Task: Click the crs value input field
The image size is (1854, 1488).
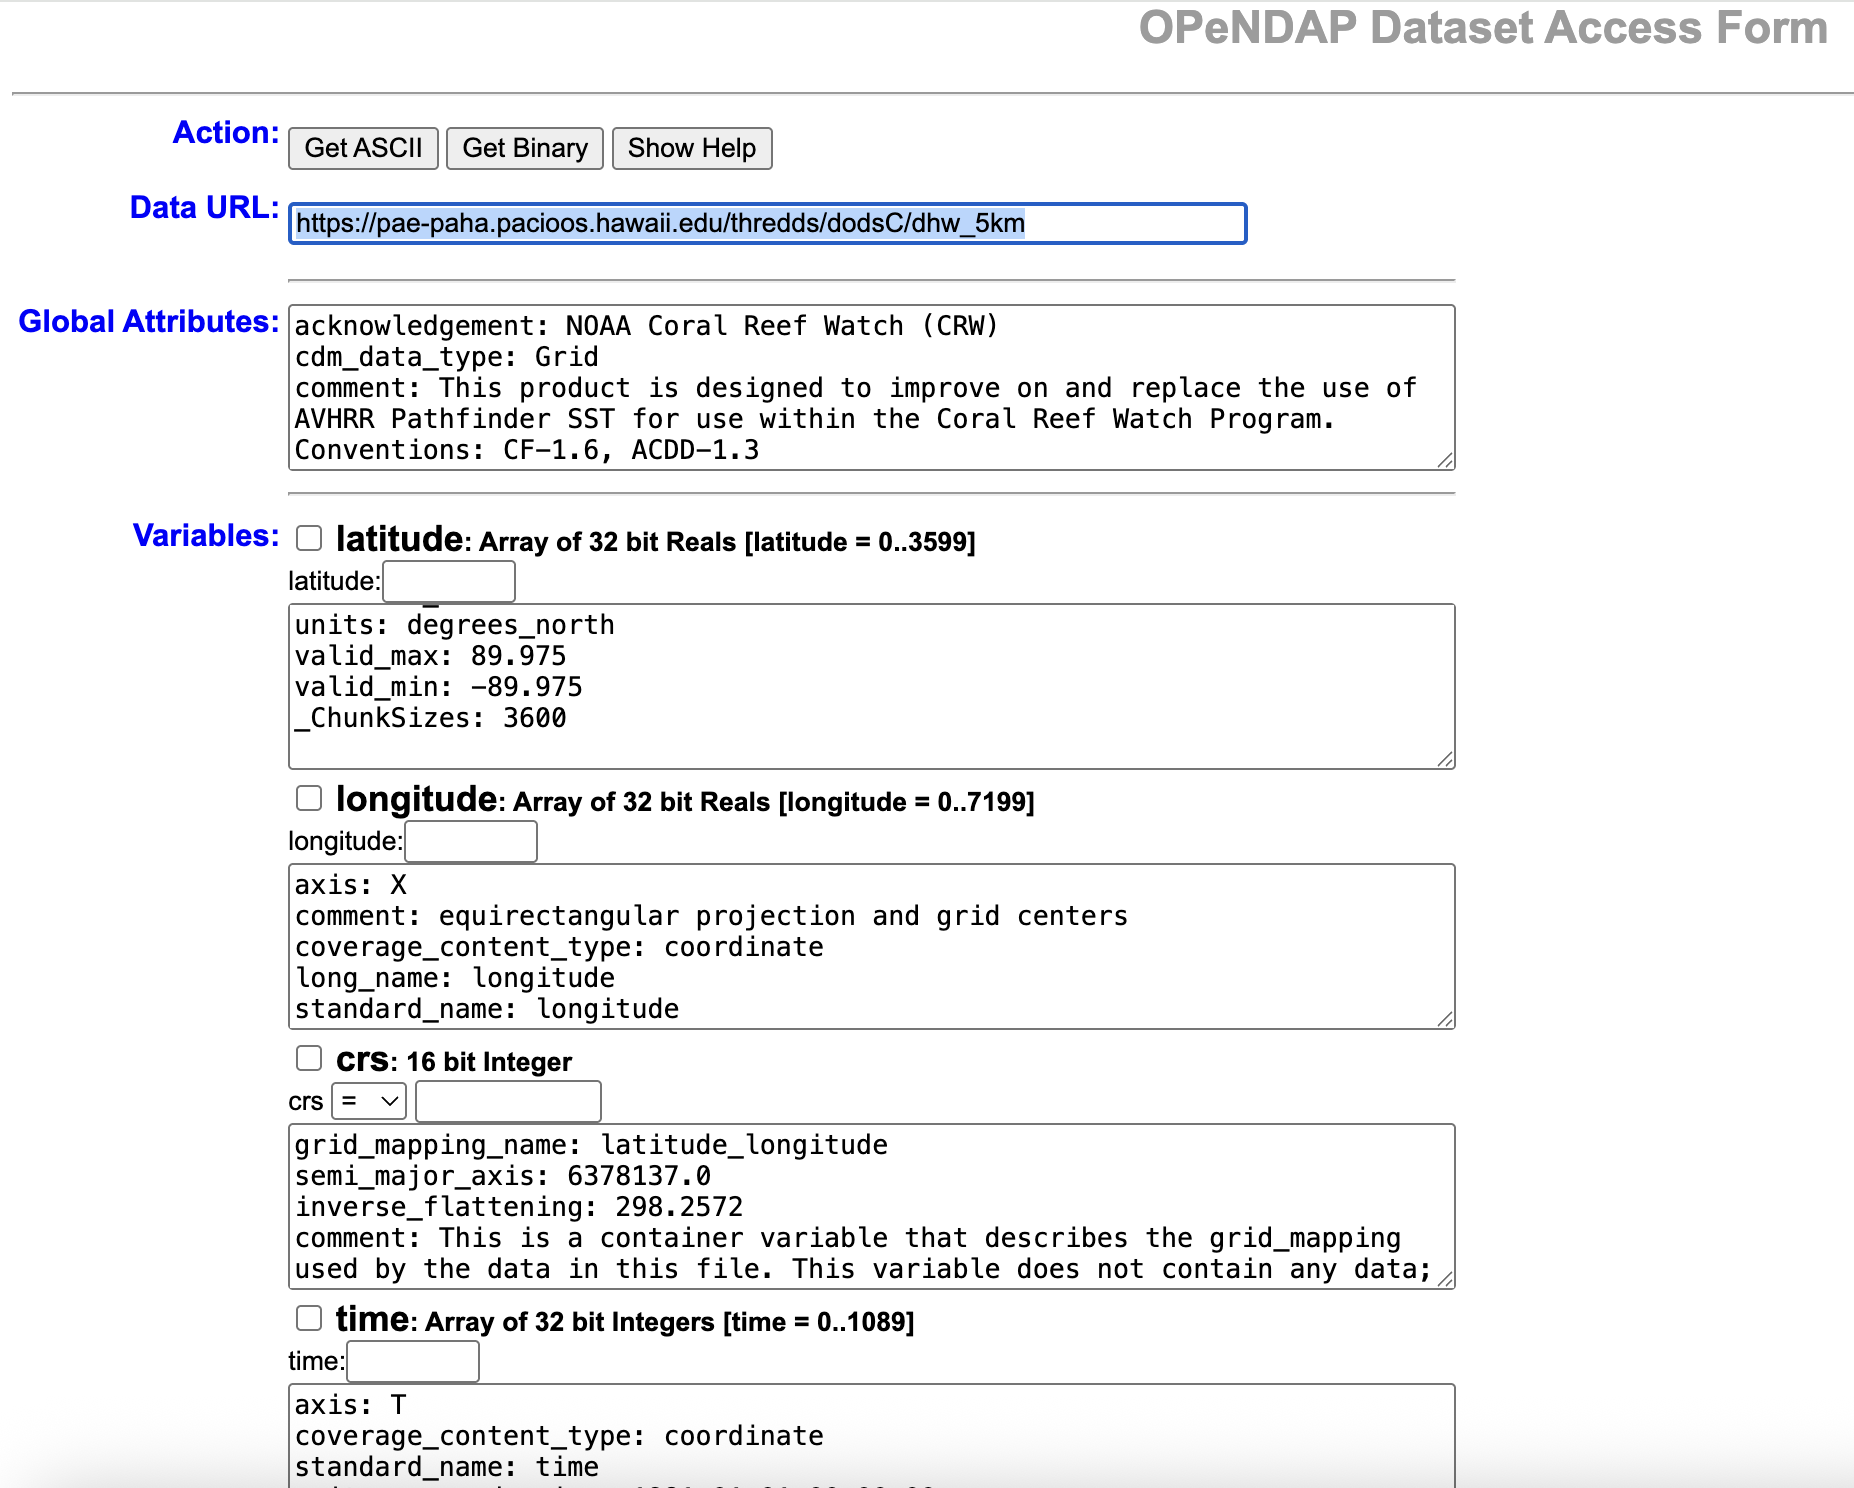Action: pyautogui.click(x=508, y=1101)
